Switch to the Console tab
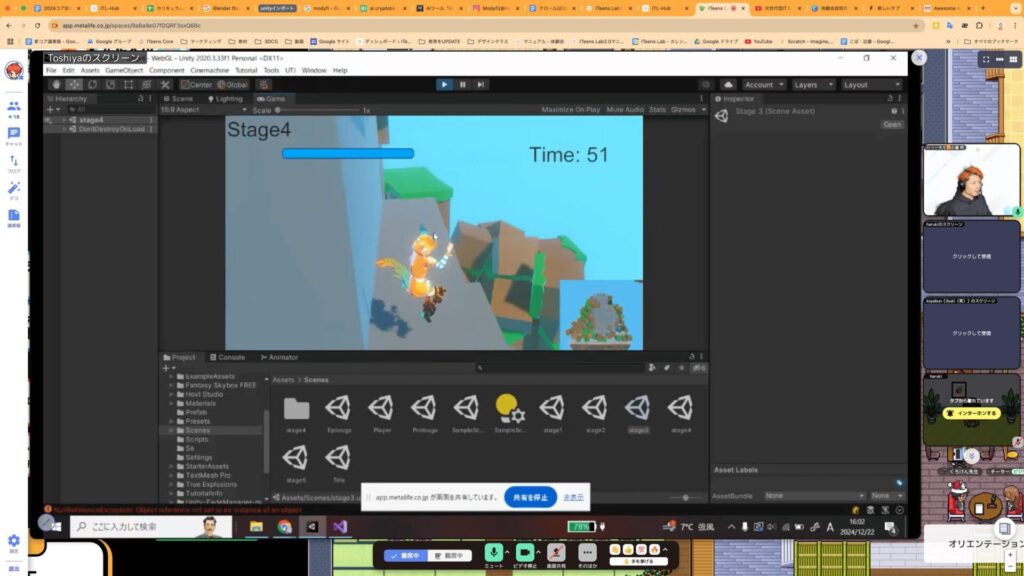This screenshot has width=1024, height=576. click(x=227, y=357)
